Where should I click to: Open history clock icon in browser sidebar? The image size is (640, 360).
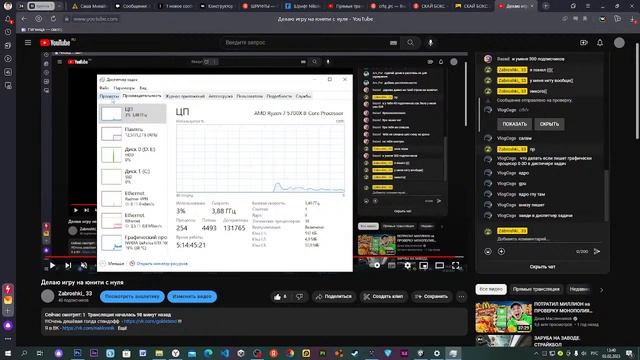point(8,32)
